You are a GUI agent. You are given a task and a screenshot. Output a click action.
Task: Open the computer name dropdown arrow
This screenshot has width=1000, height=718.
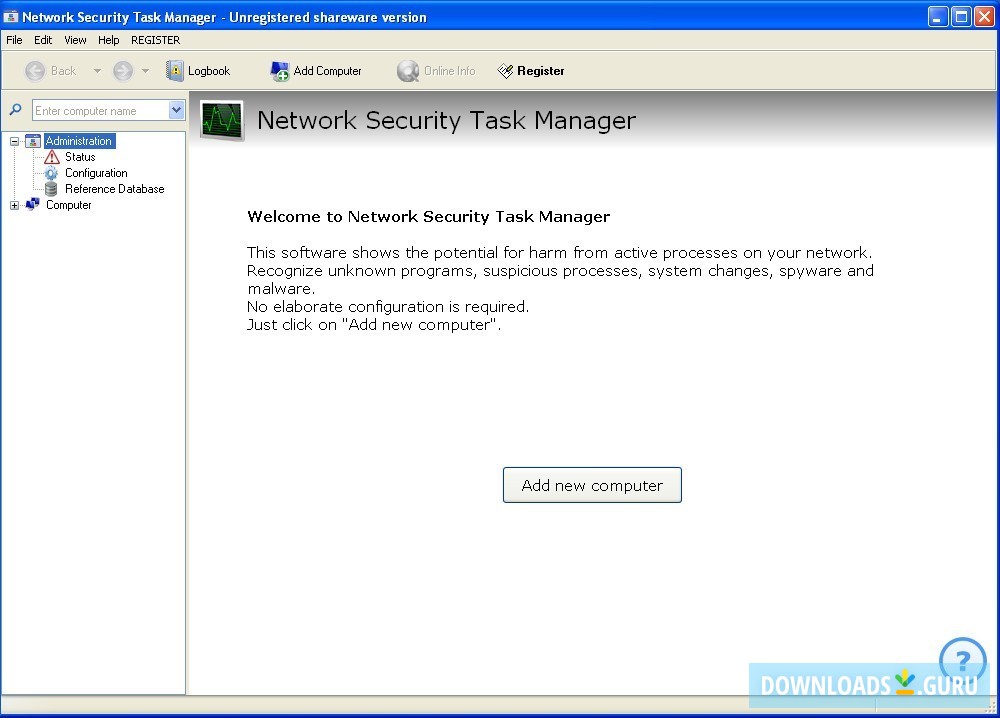click(176, 110)
